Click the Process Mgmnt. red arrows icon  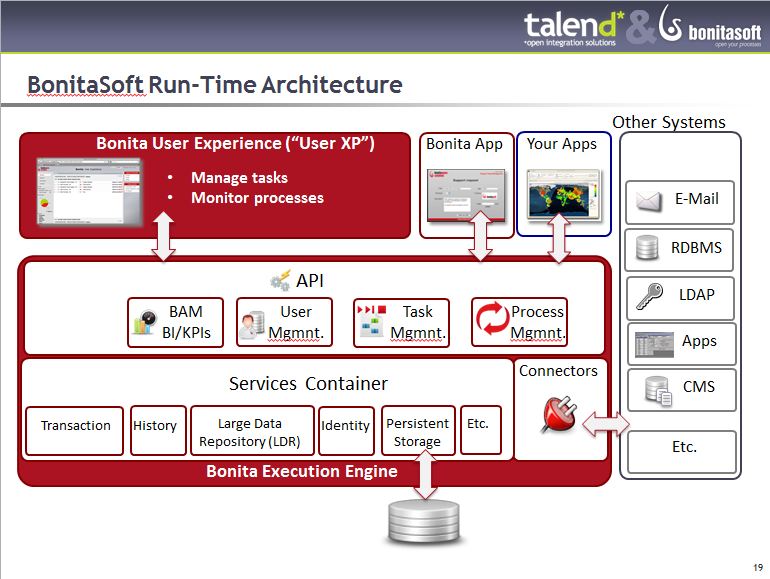coord(492,318)
